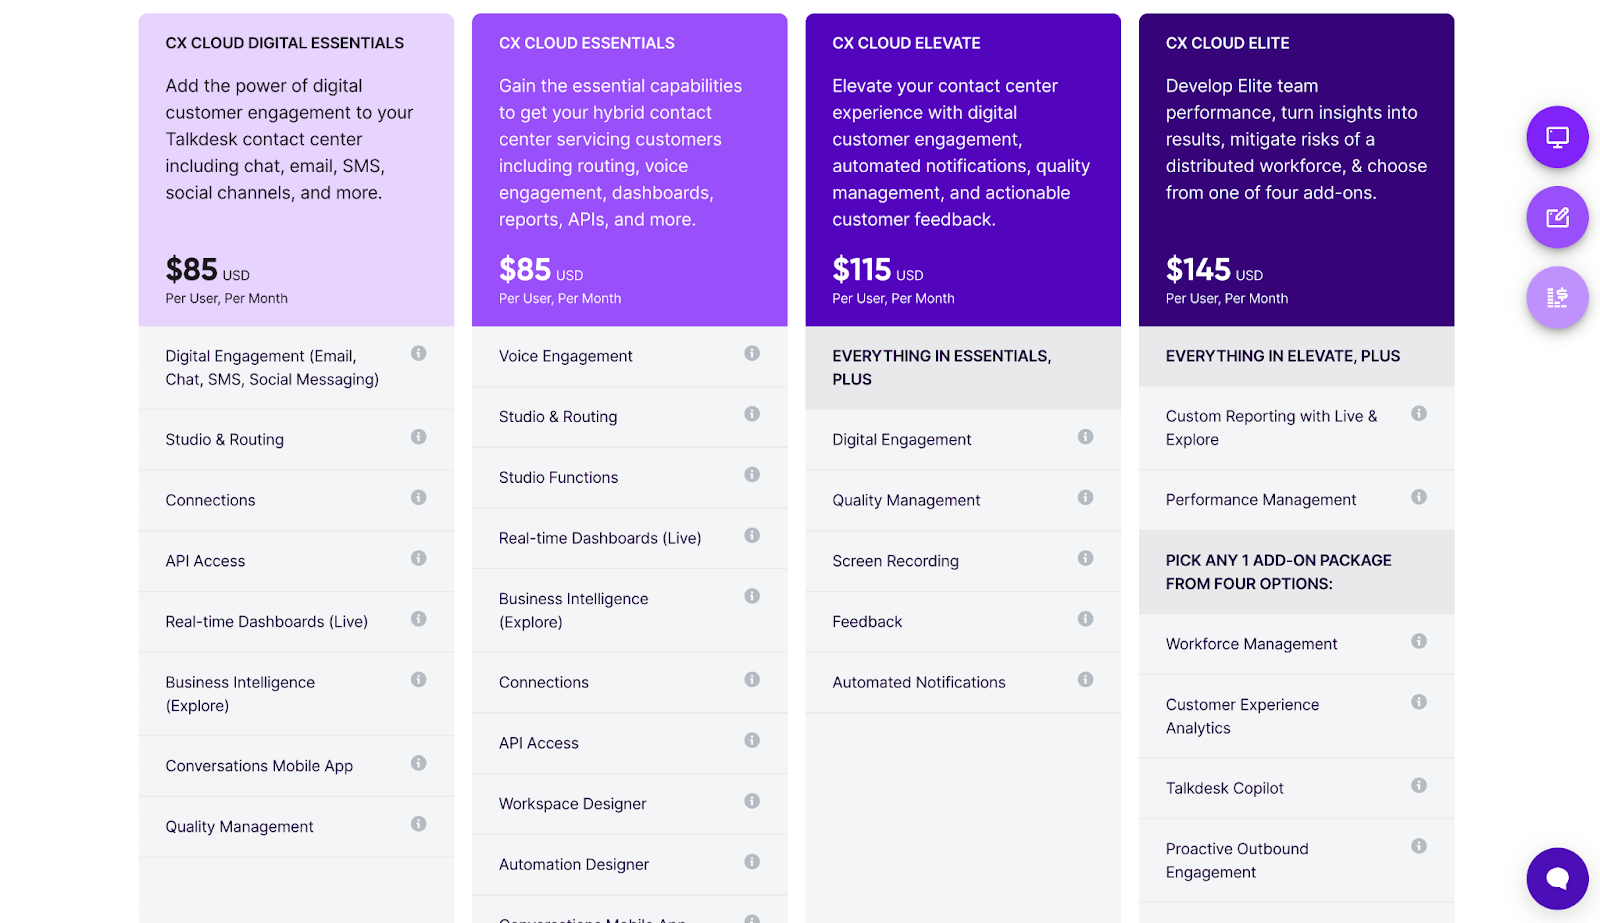Select the CX Cloud Elite plan header
Image resolution: width=1600 pixels, height=923 pixels.
[x=1227, y=43]
